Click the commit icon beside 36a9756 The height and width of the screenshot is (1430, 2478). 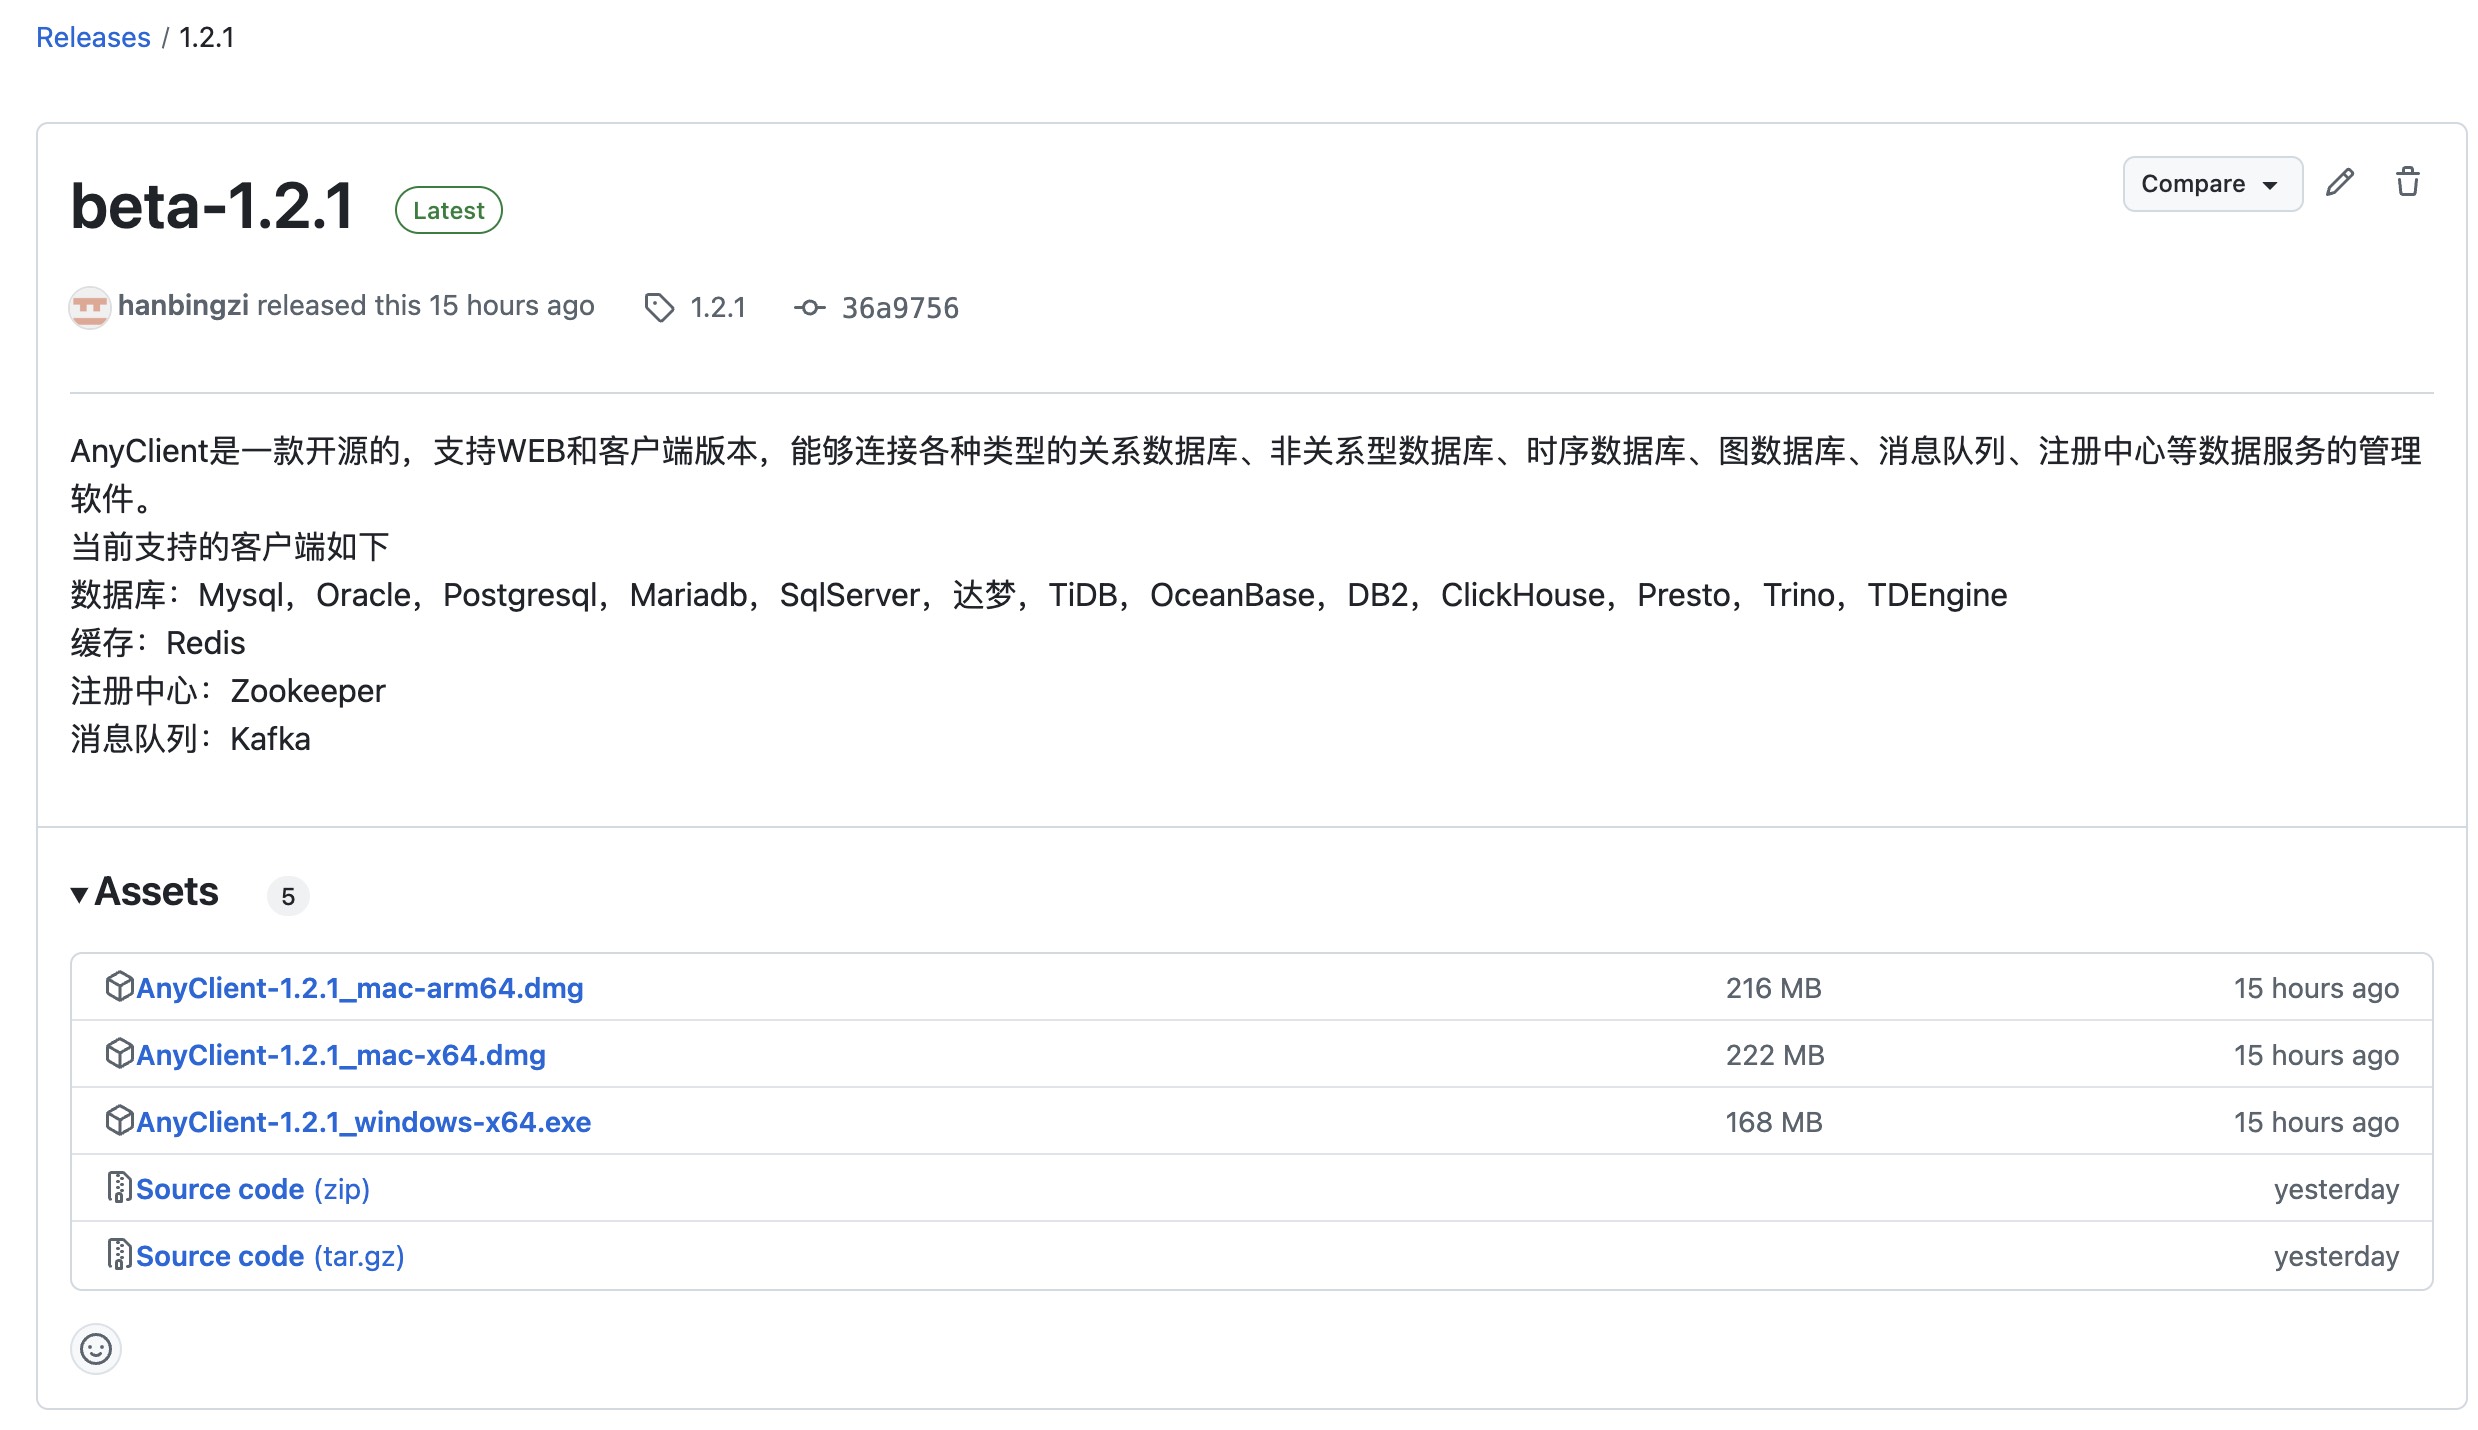[x=809, y=307]
